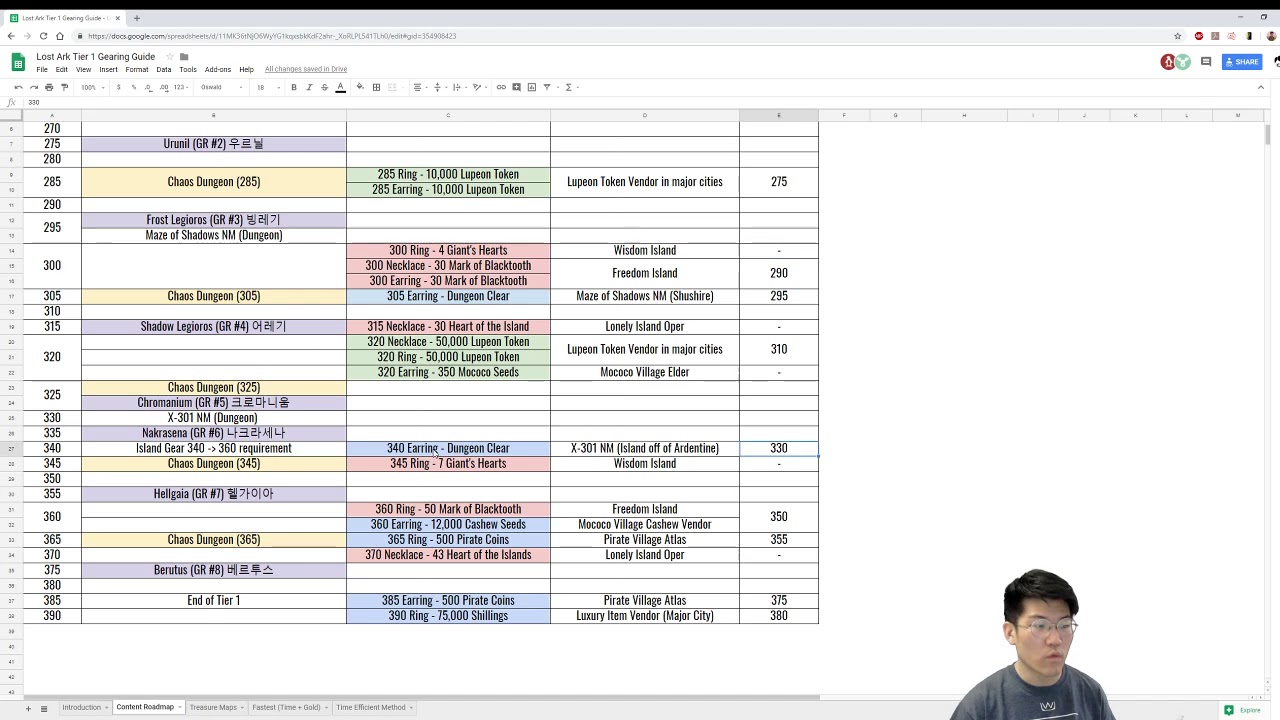Open the borders menu

[x=376, y=87]
